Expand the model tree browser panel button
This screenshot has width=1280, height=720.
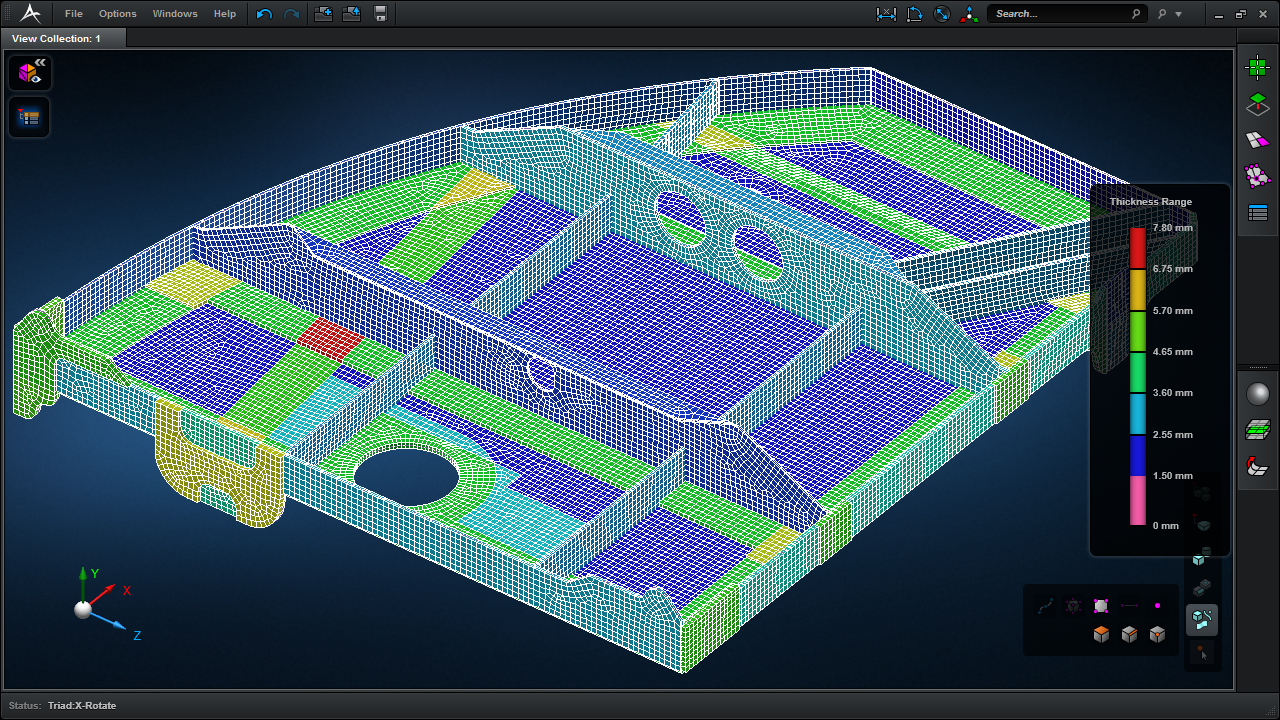(30, 117)
